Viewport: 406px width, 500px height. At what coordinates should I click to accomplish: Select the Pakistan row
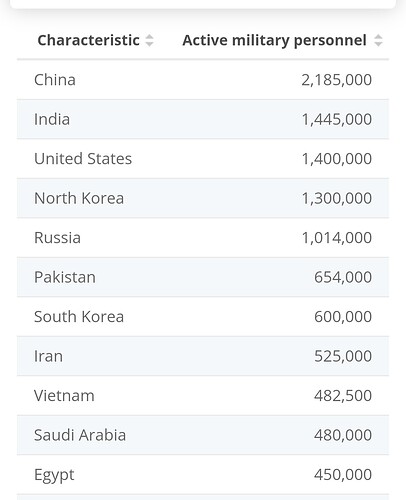coord(203,277)
